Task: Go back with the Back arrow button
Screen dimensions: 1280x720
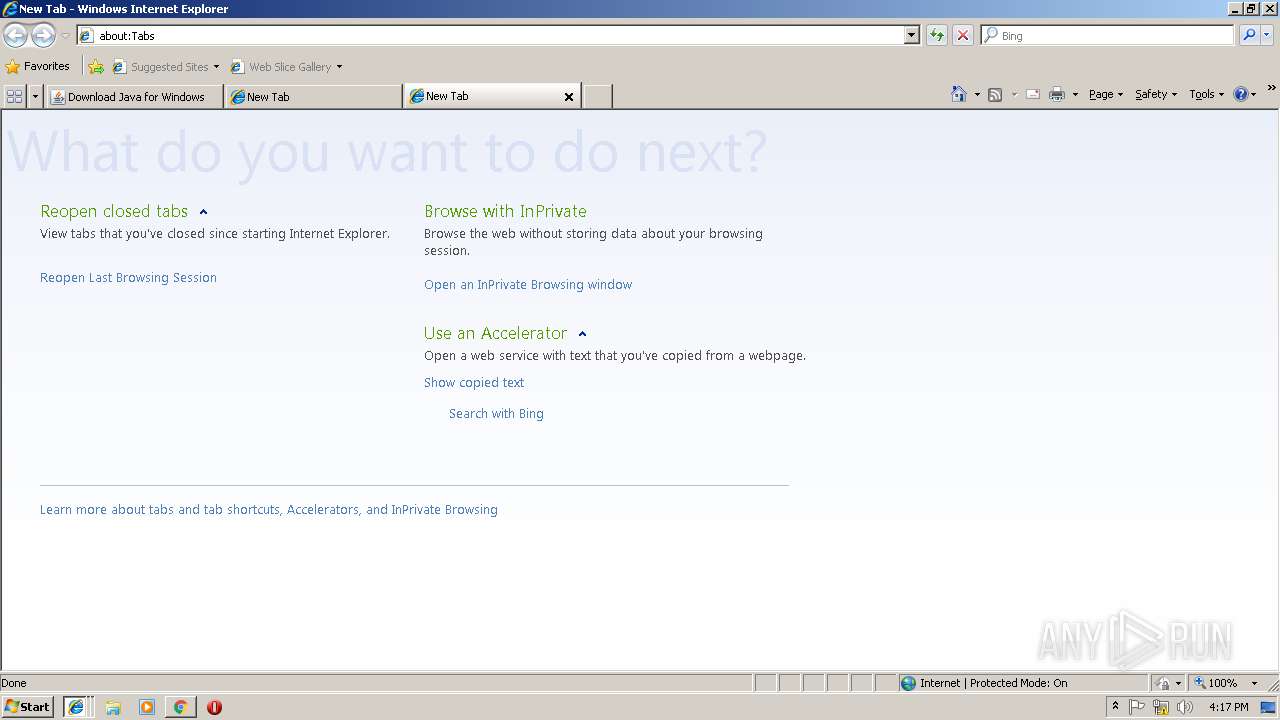Action: 15,35
